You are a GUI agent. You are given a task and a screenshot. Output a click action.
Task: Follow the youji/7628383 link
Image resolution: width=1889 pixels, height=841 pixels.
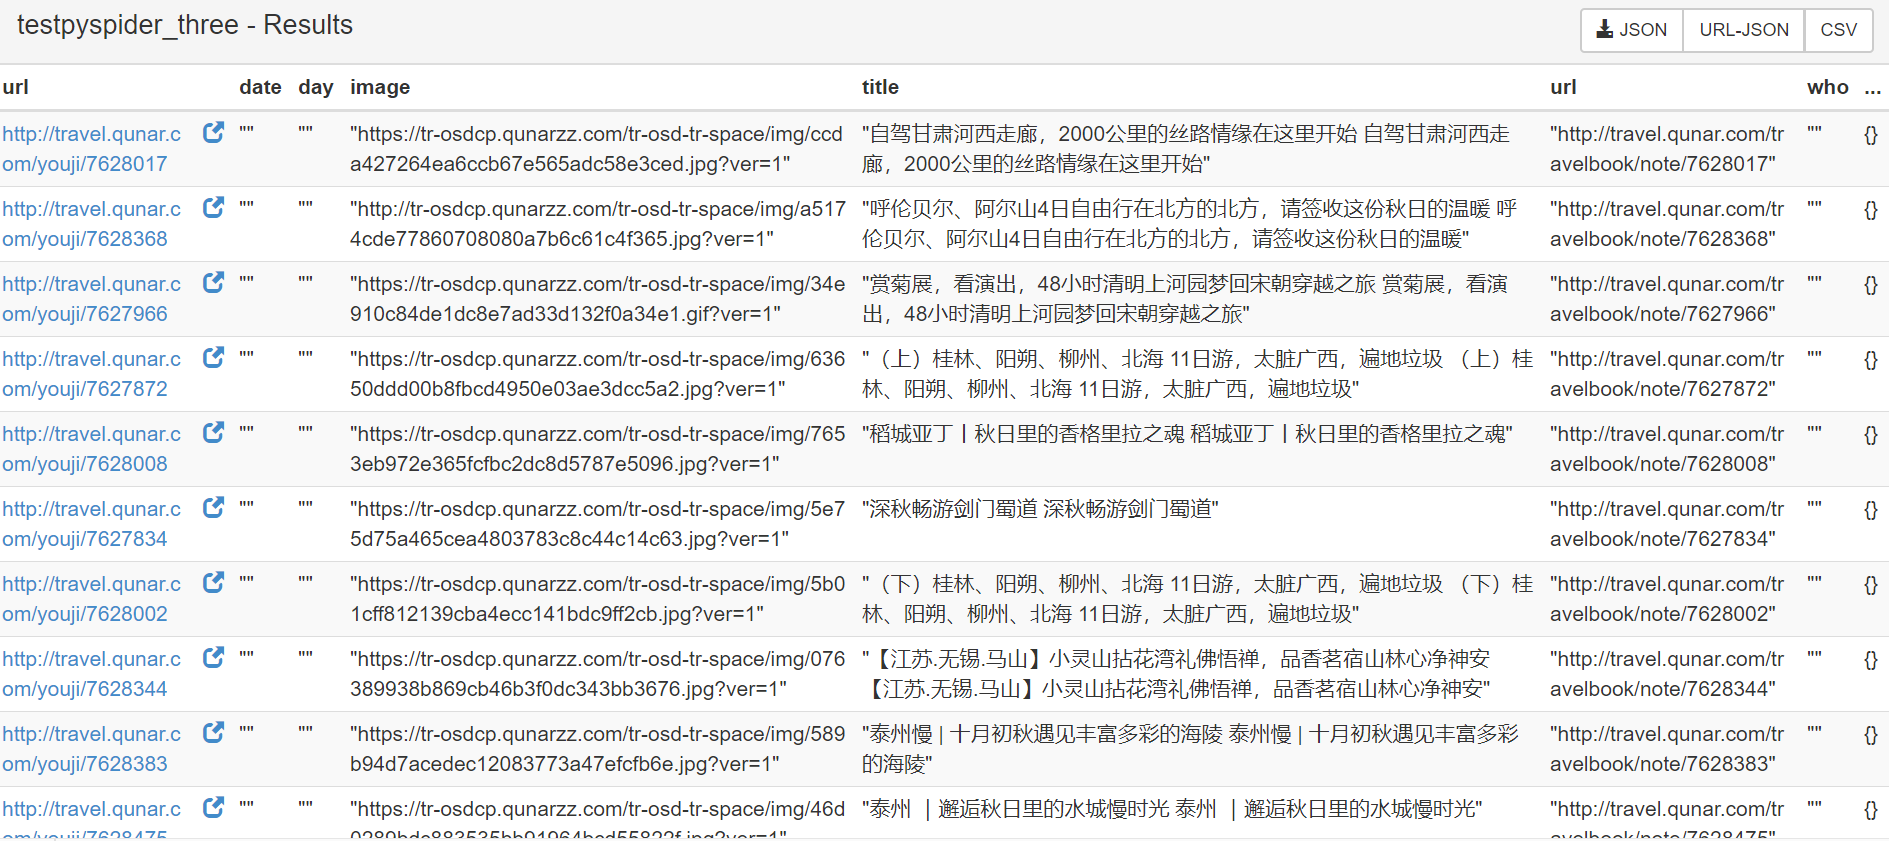click(x=92, y=749)
